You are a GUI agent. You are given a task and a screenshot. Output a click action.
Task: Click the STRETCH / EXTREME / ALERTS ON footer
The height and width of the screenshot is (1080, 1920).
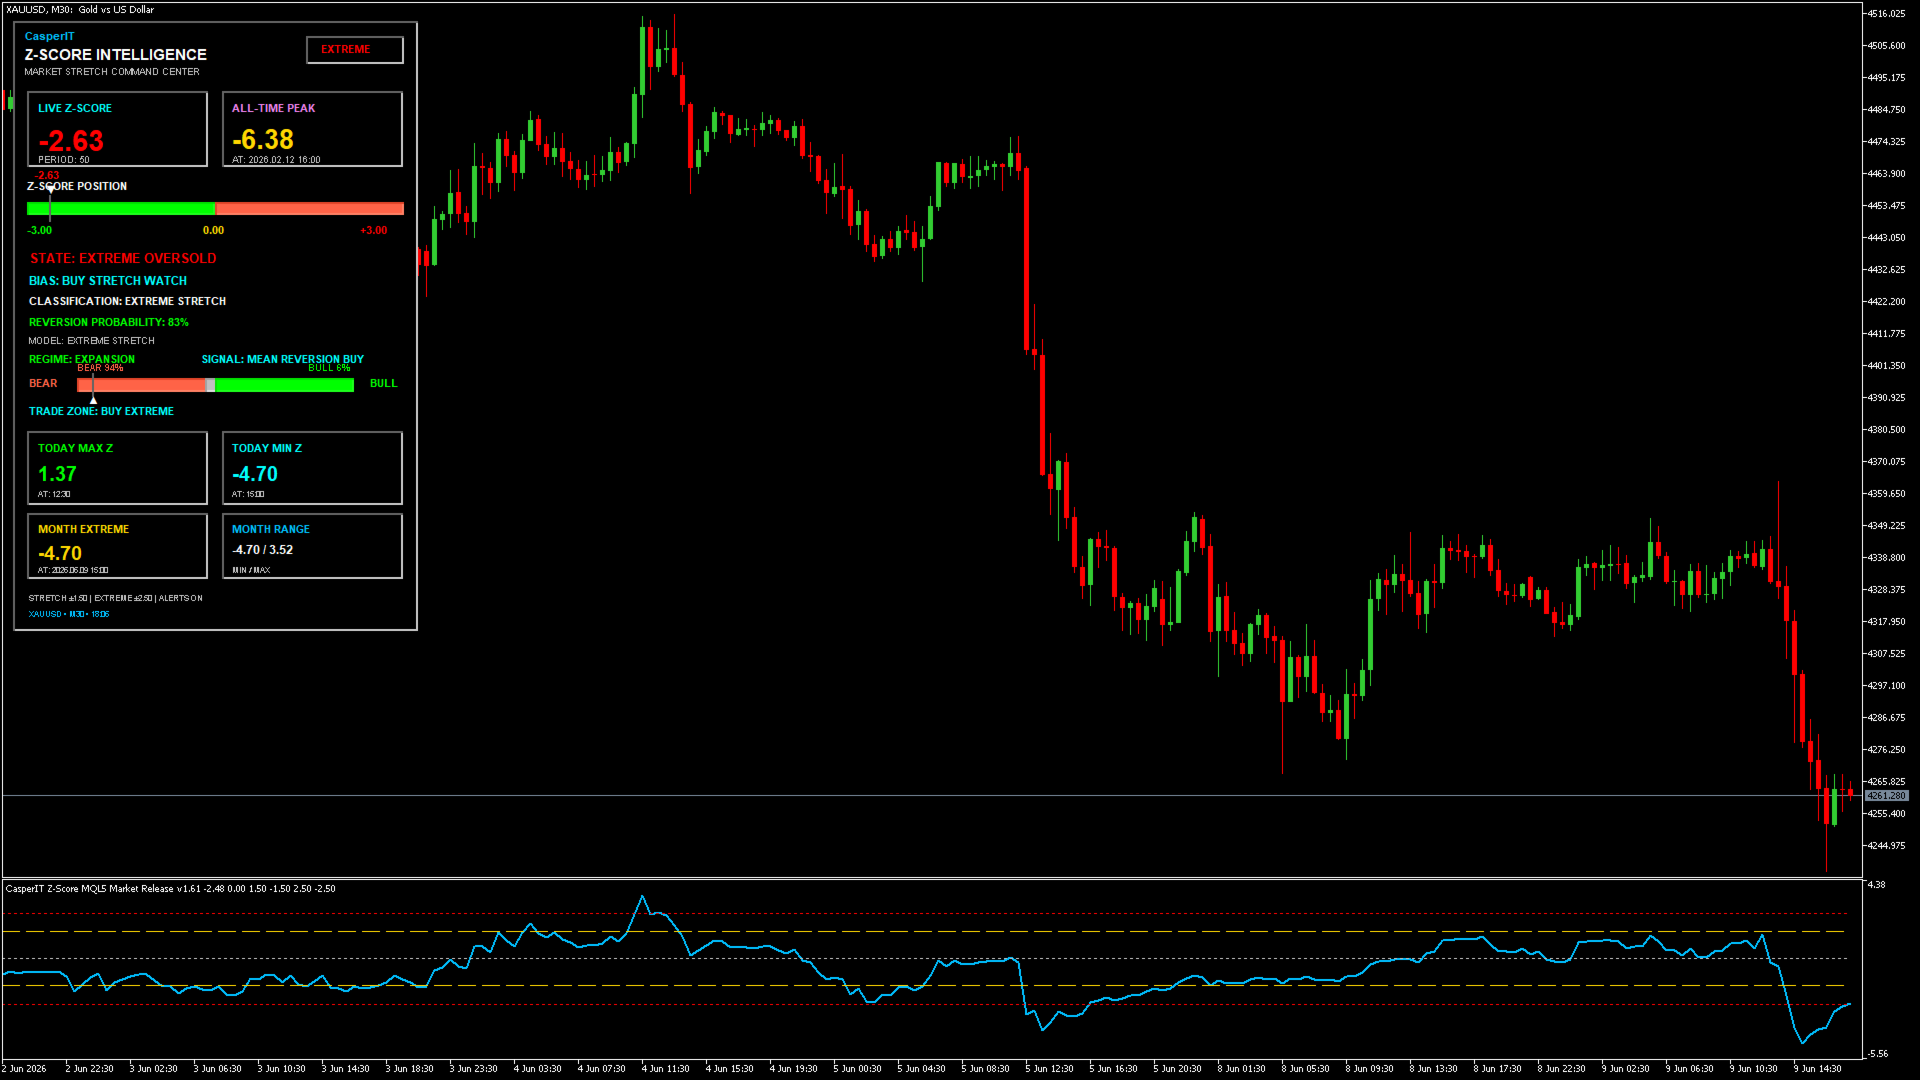point(116,598)
